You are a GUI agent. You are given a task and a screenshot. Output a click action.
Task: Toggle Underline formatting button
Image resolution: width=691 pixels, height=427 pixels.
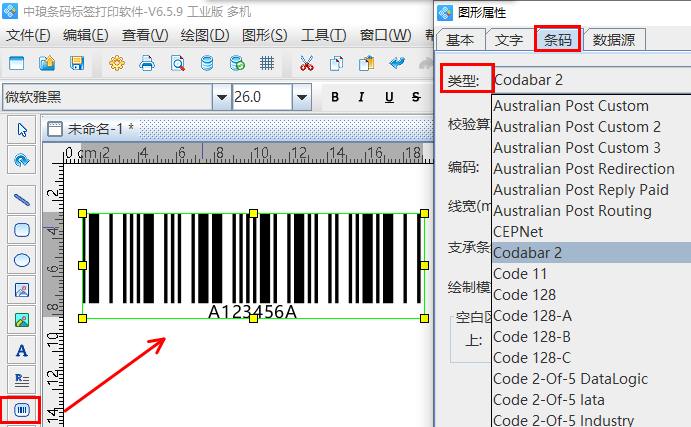389,97
